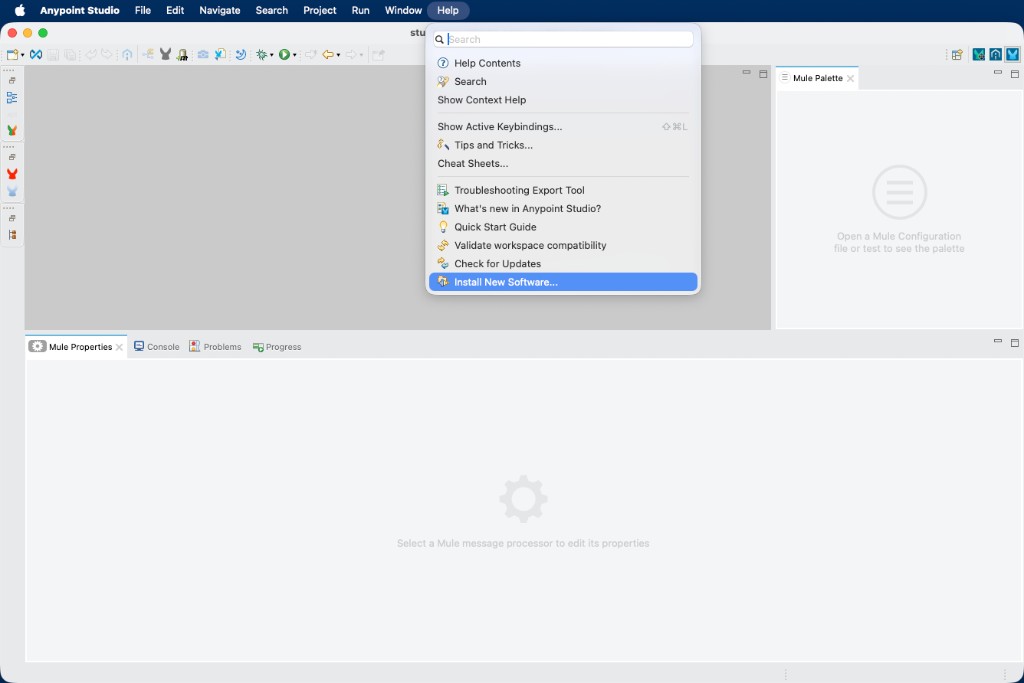Viewport: 1024px width, 683px height.
Task: Open the Navigate menu
Action: [x=219, y=10]
